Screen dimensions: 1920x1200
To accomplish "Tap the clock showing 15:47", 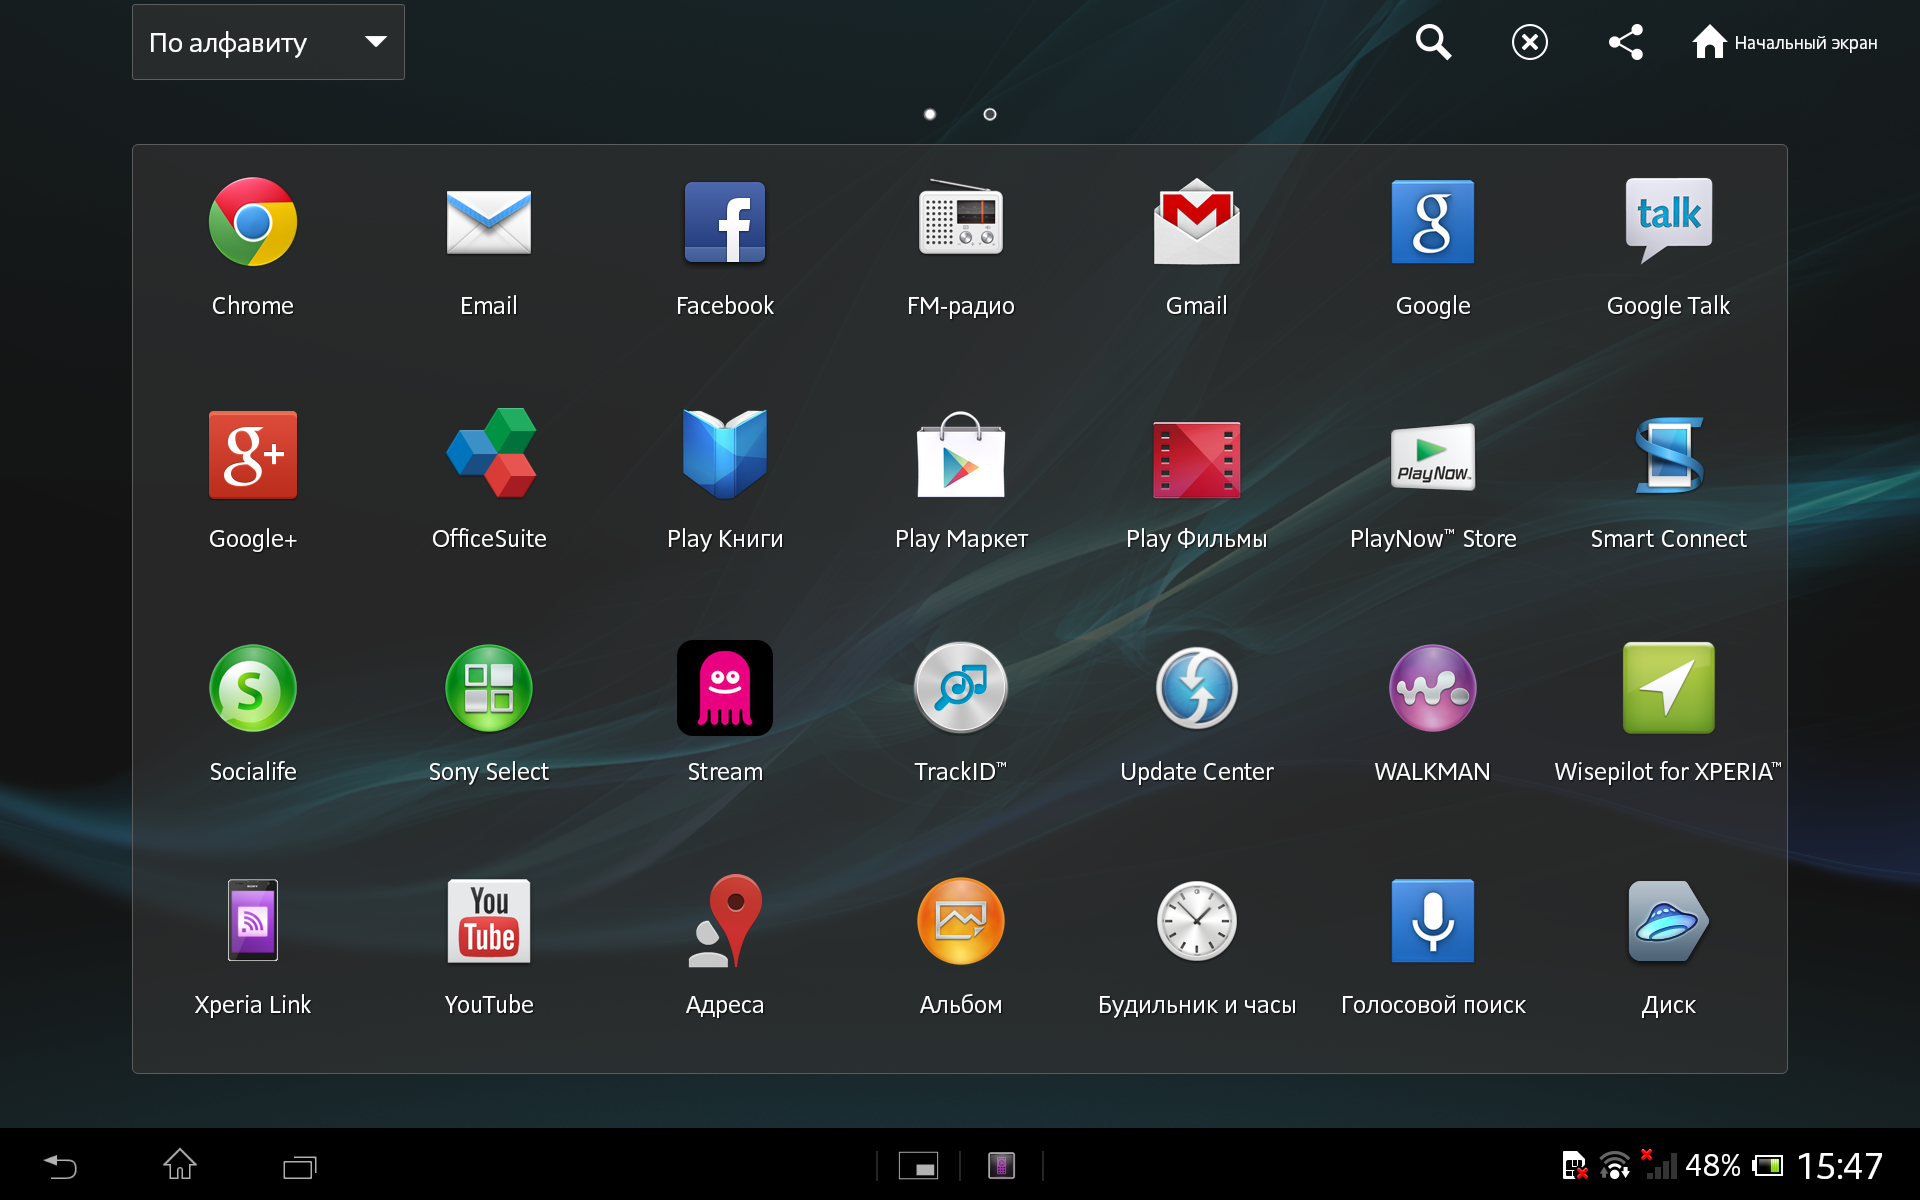I will (1840, 1166).
